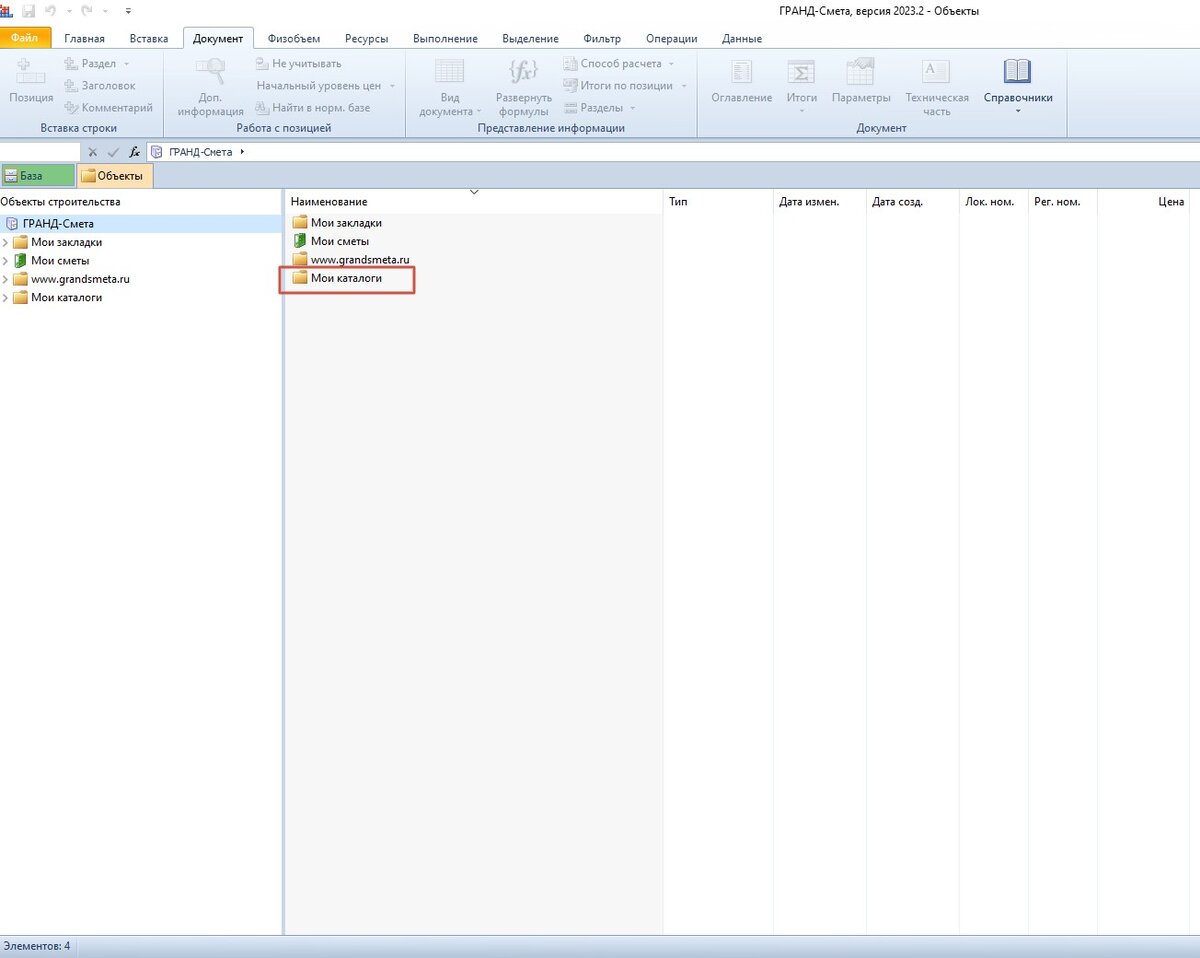This screenshot has height=958, width=1200.
Task: Open the Вид документа menu
Action: 449,87
